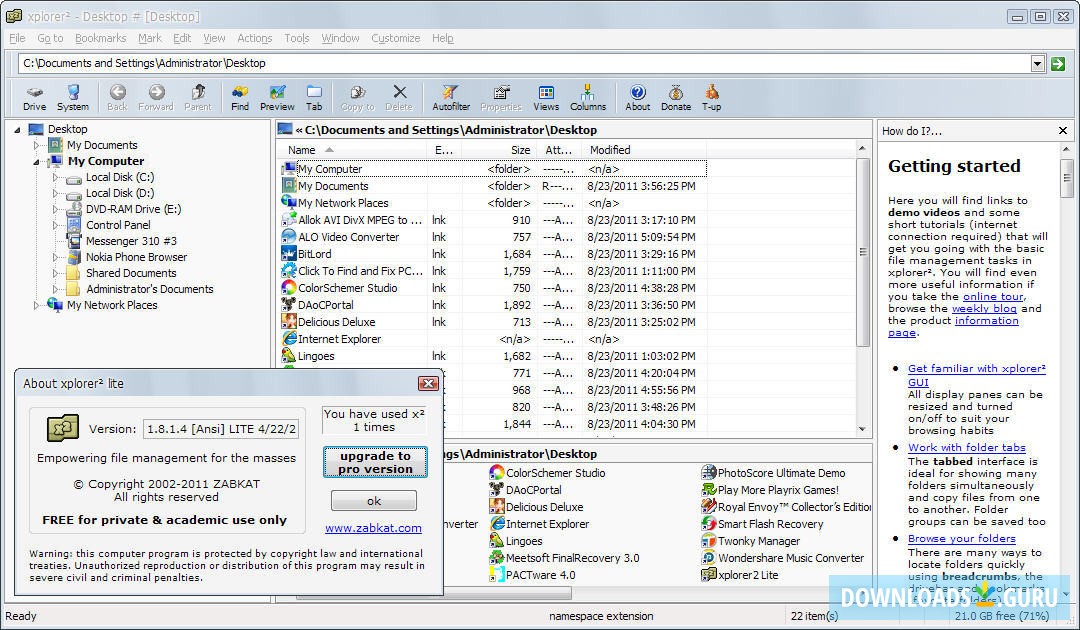The image size is (1080, 630).
Task: Click the Donate toolbar icon
Action: (676, 97)
